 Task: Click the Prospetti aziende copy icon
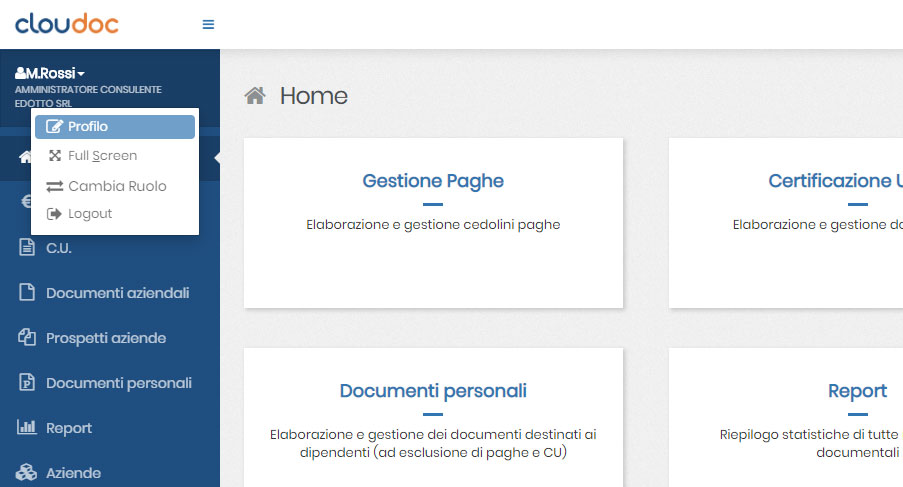pyautogui.click(x=27, y=338)
